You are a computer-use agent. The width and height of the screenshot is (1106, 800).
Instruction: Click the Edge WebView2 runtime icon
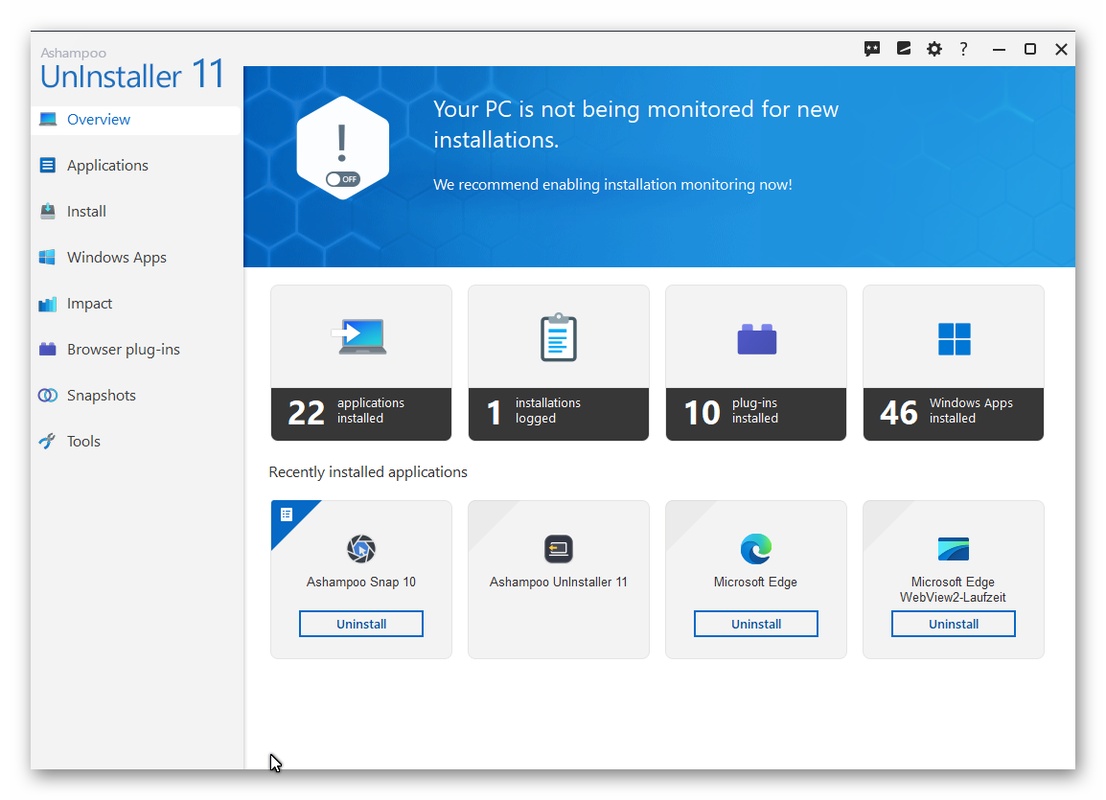pos(953,548)
